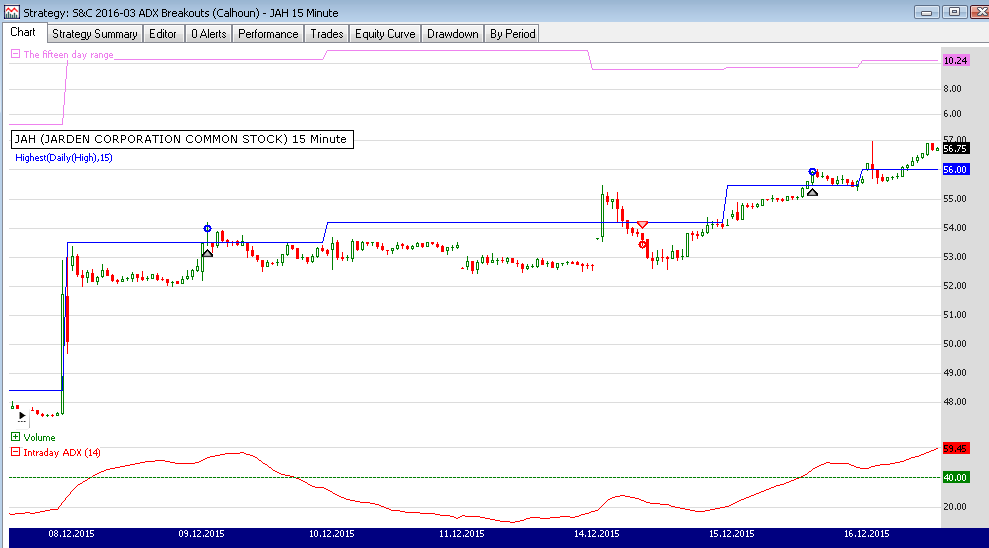Collapse the fifteen day range pane

click(15, 55)
